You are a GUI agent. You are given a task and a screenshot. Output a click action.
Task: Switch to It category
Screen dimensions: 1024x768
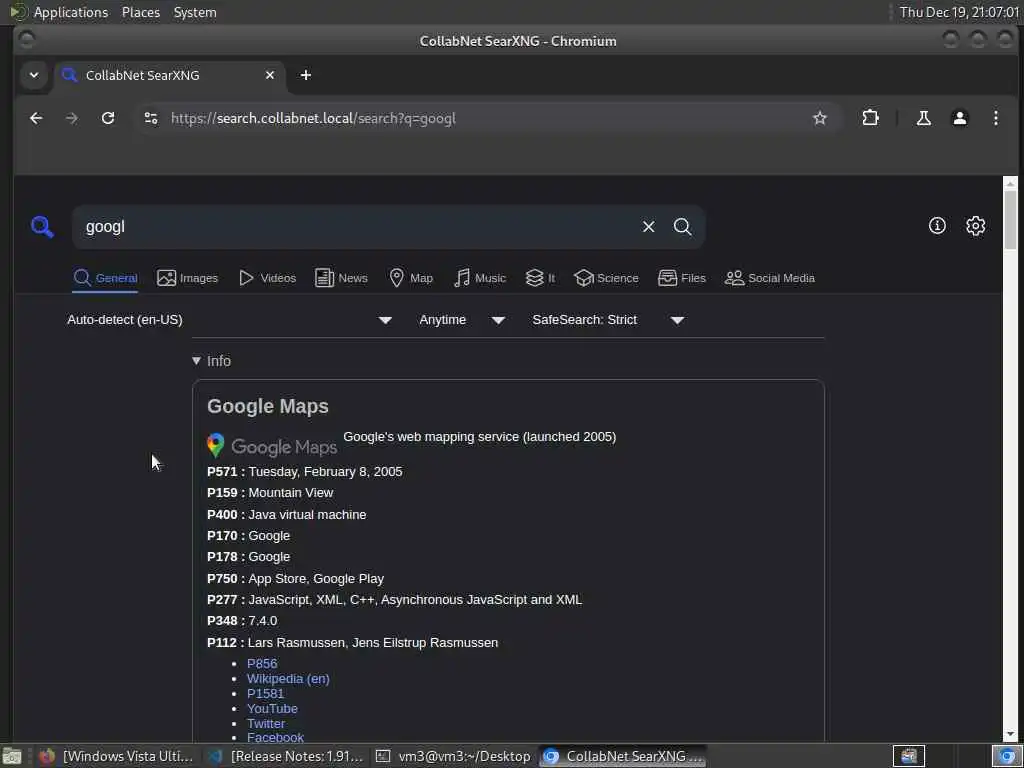(x=540, y=278)
